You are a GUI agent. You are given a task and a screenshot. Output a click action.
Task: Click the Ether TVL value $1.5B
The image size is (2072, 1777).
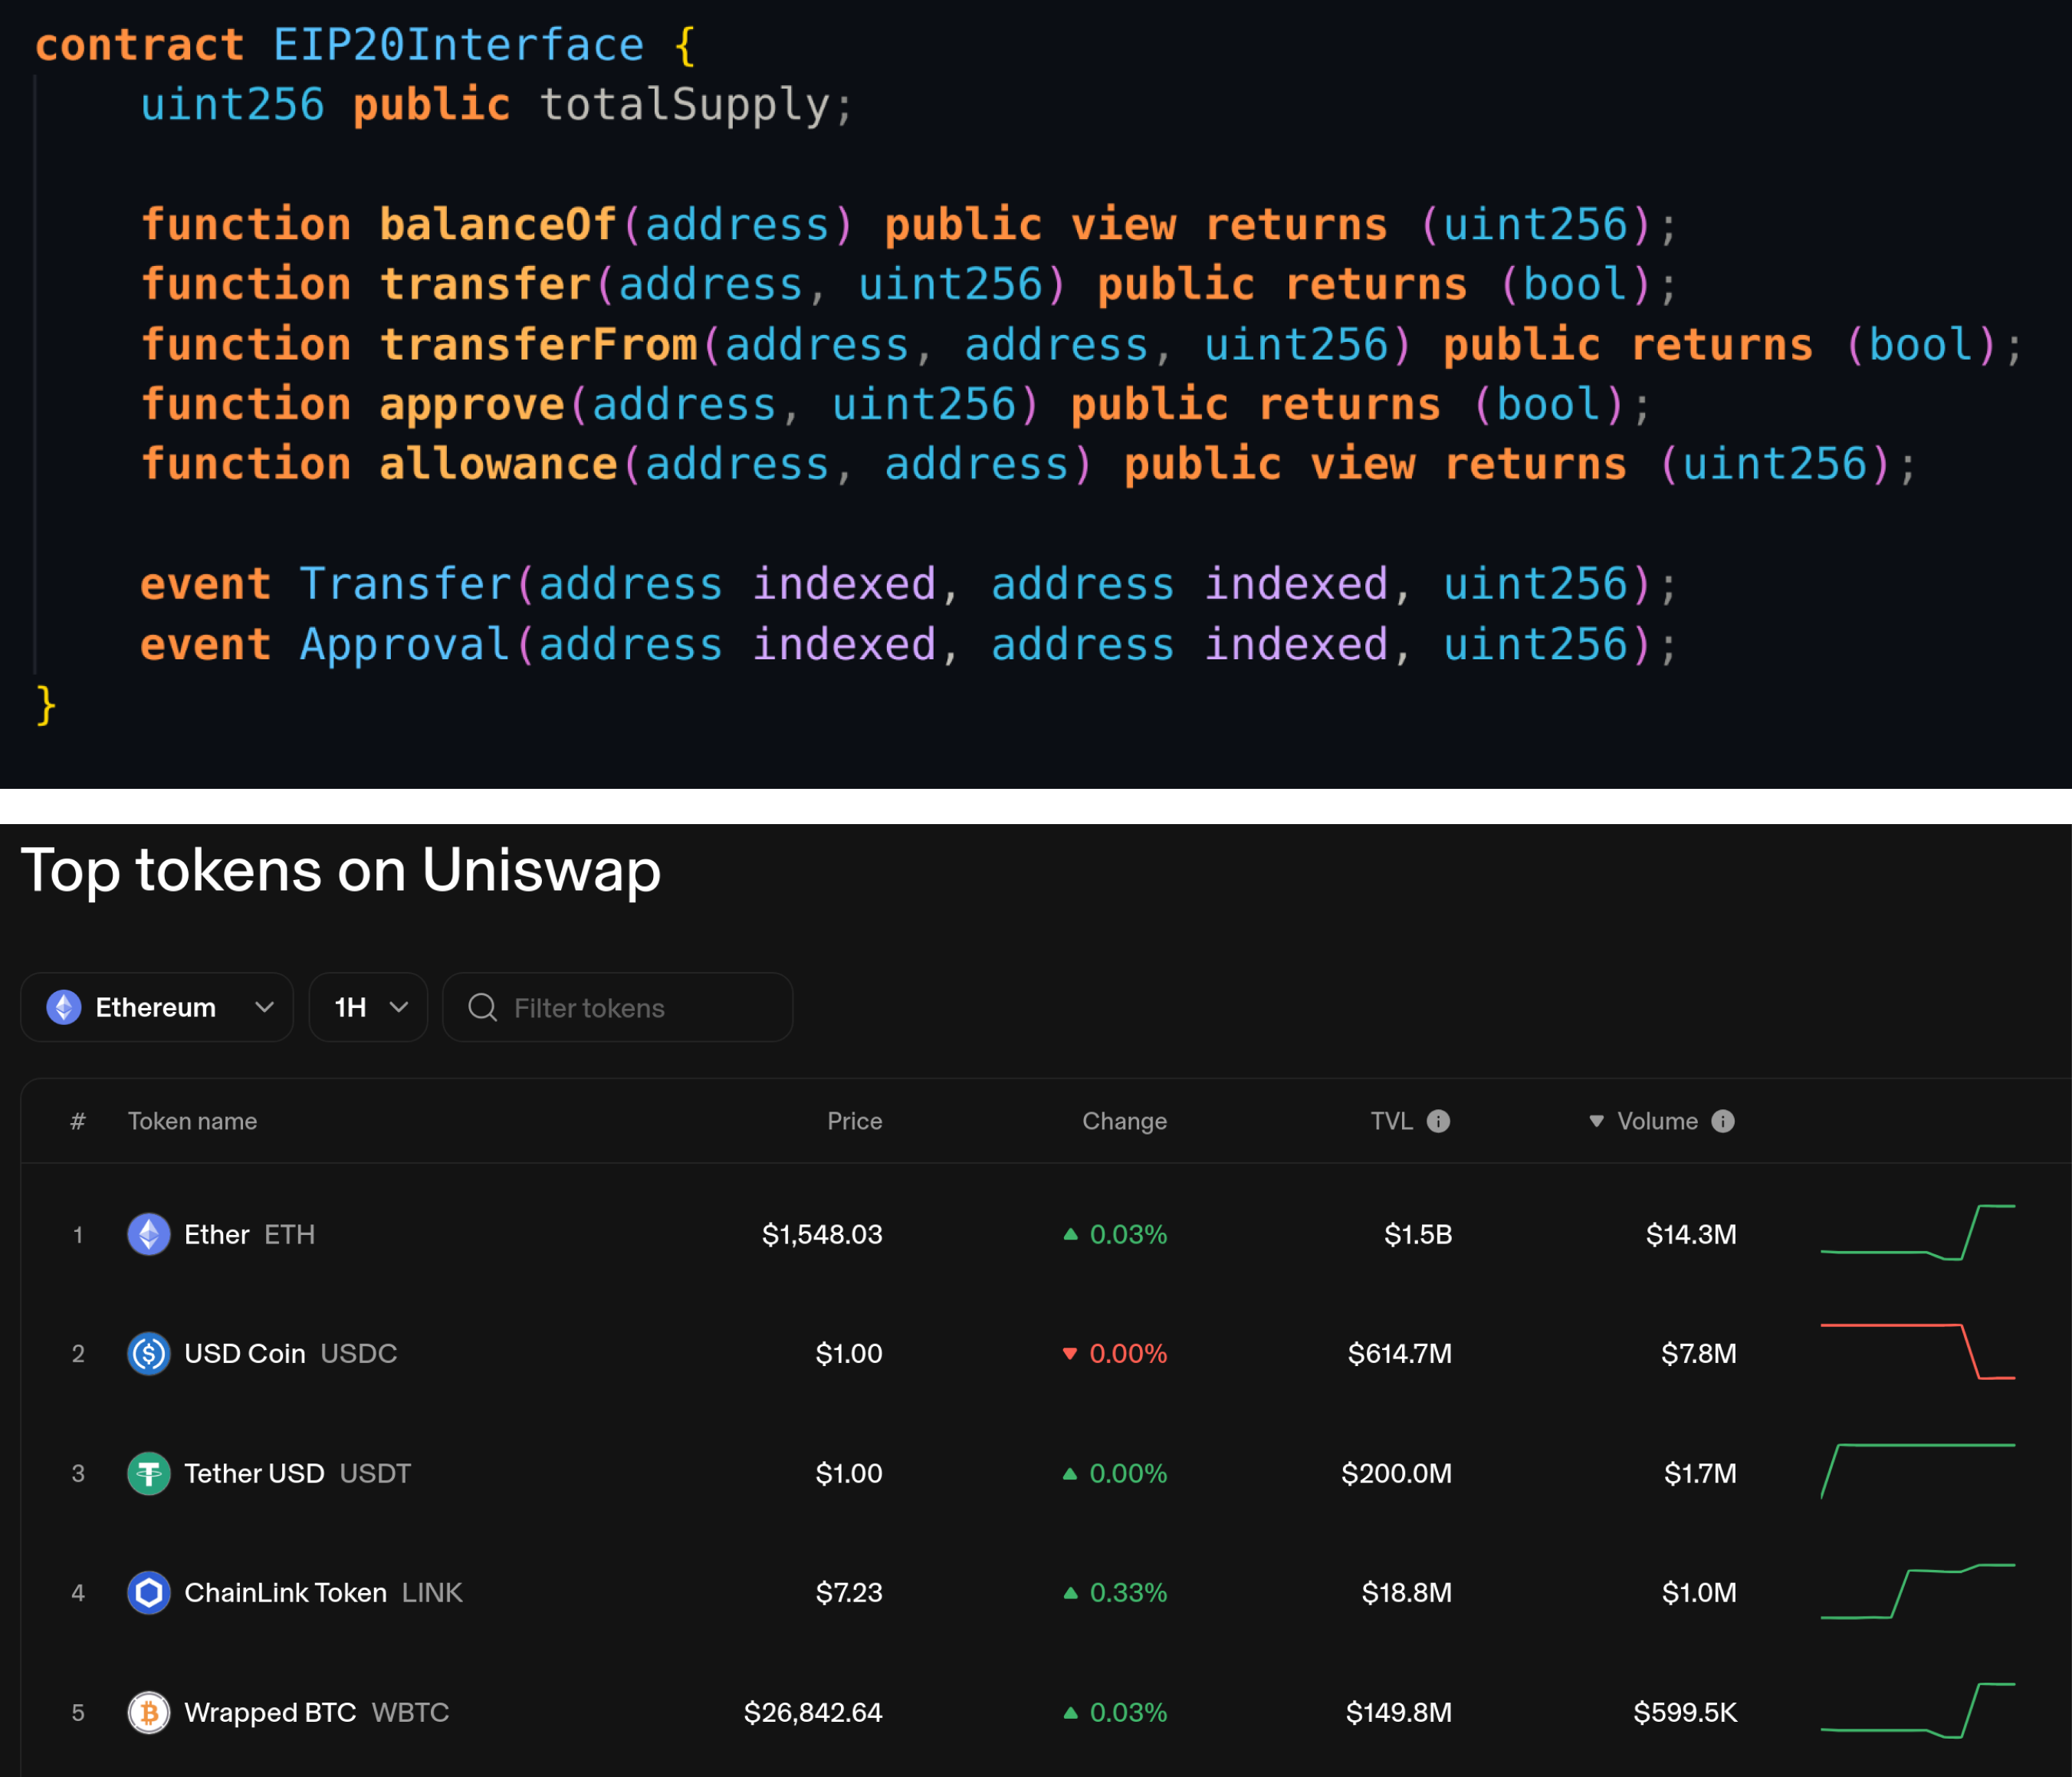1418,1234
